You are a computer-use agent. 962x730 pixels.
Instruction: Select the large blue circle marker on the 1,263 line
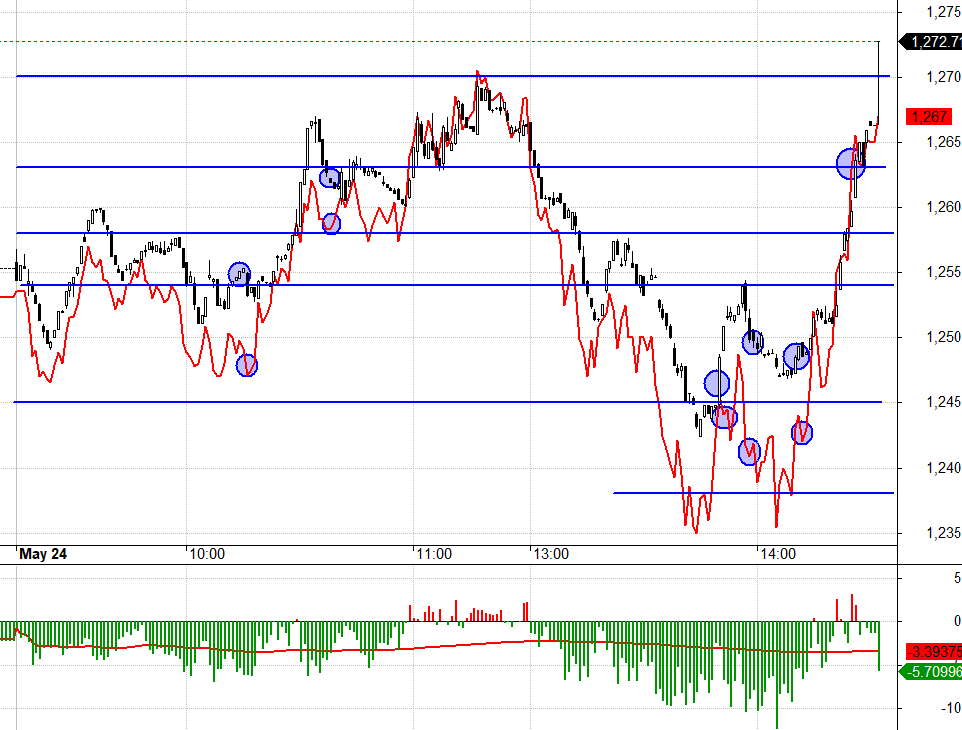tap(851, 164)
